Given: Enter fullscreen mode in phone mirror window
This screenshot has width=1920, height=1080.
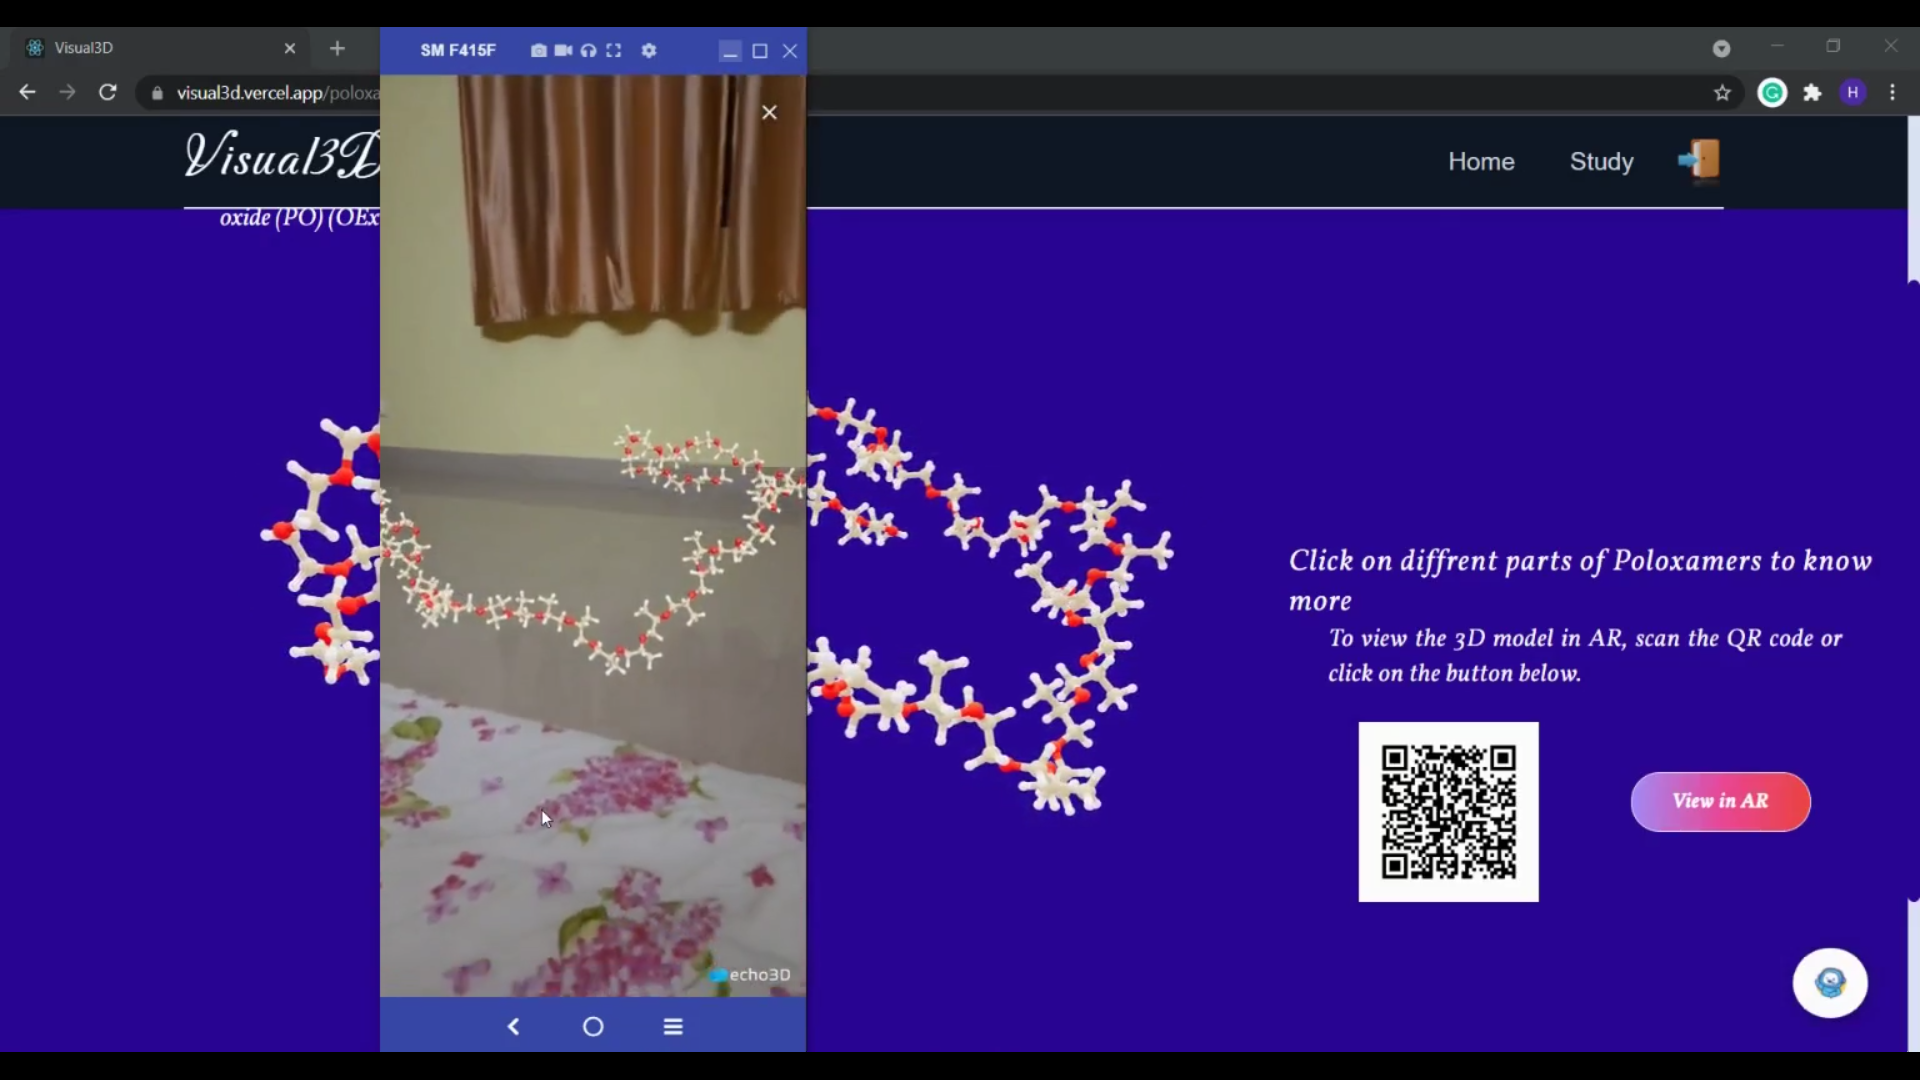Looking at the screenshot, I should (614, 50).
